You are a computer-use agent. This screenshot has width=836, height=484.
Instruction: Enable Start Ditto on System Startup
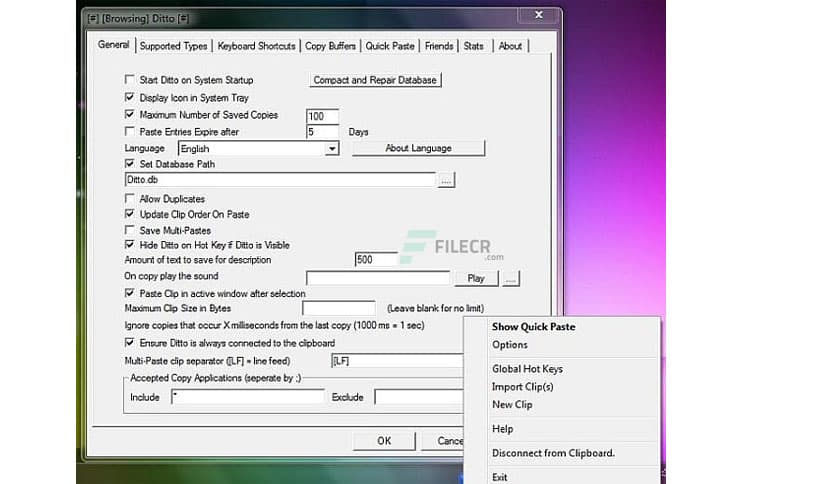[x=129, y=80]
